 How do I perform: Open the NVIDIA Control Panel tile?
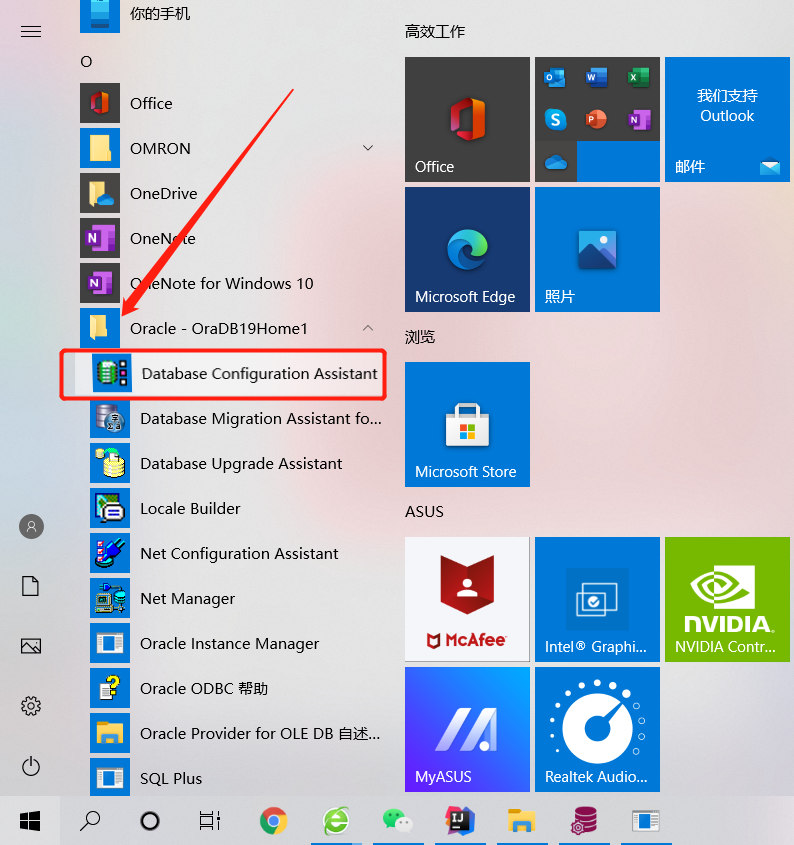[x=727, y=599]
